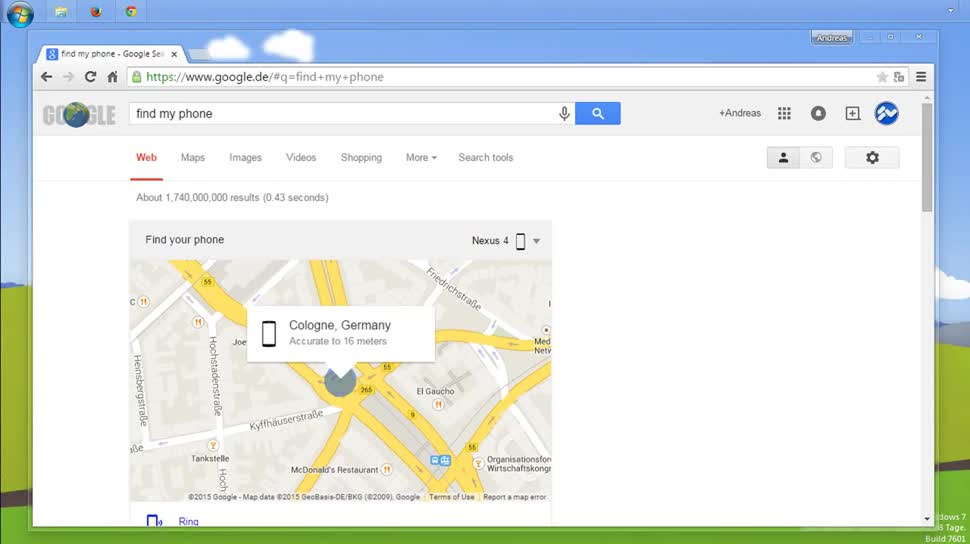
Task: Open the search settings gear
Action: pos(872,158)
